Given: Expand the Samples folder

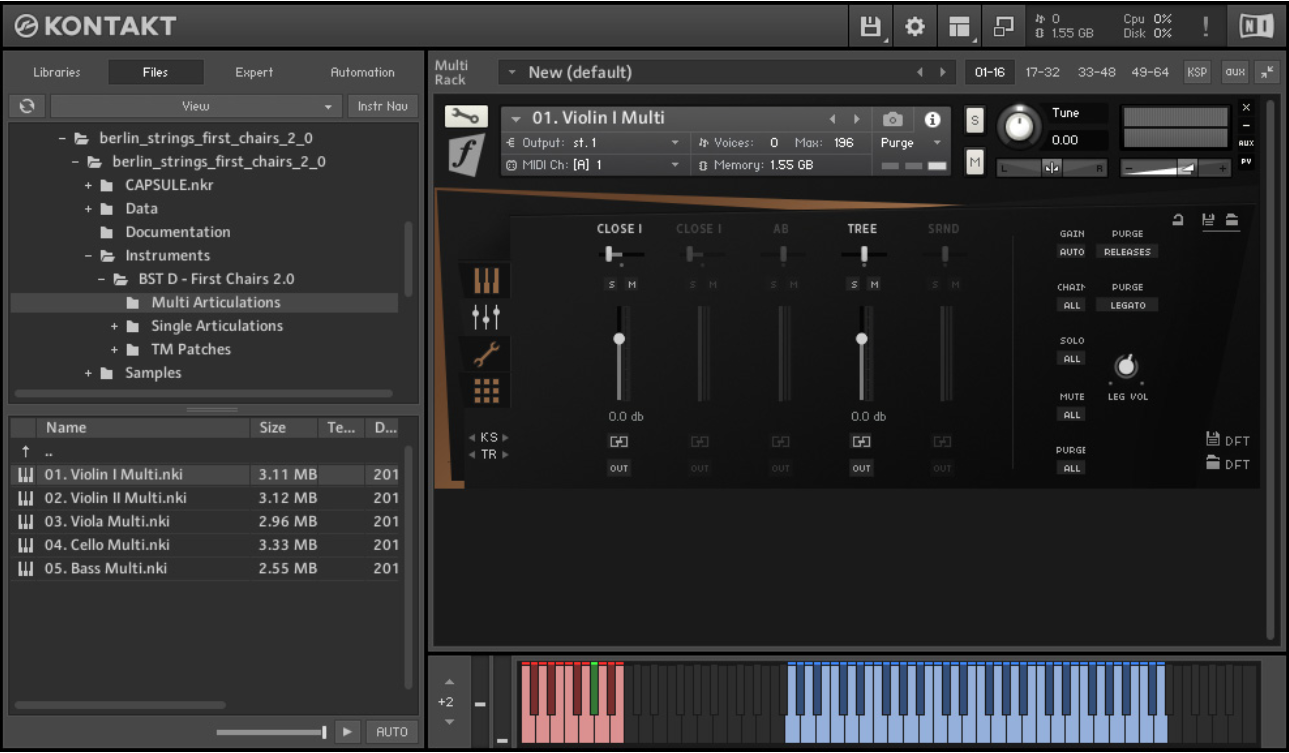Looking at the screenshot, I should pyautogui.click(x=89, y=373).
